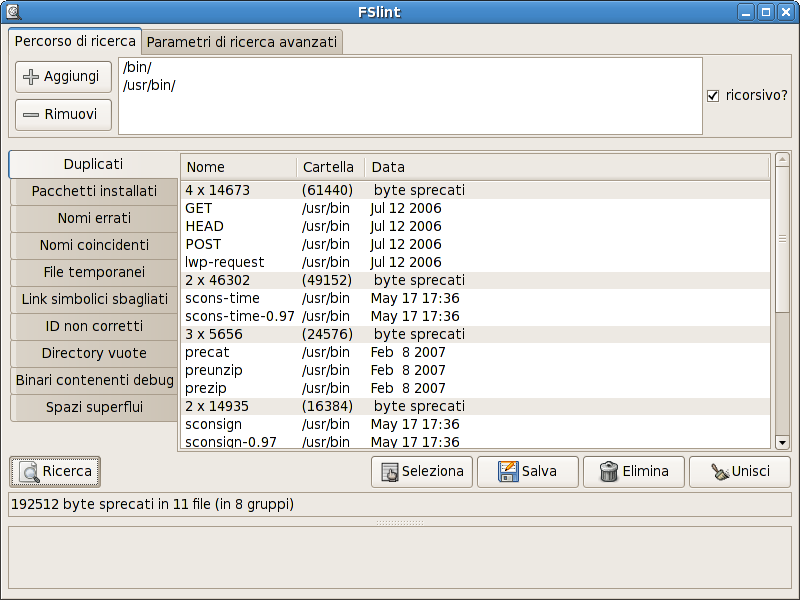Select Link simbolici sbagliati category

pos(94,299)
